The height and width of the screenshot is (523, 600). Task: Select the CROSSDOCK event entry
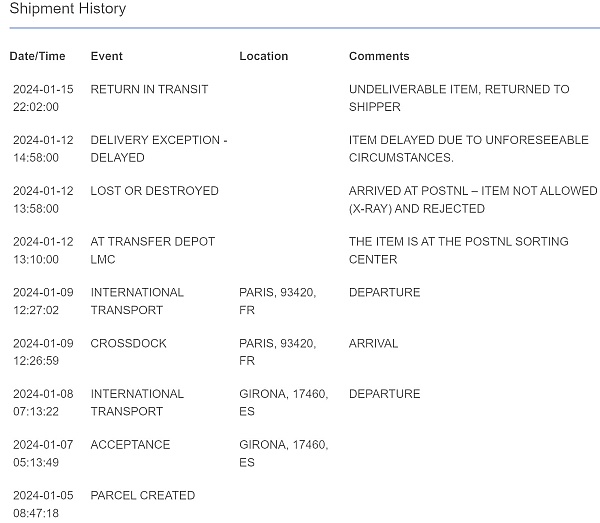(128, 343)
